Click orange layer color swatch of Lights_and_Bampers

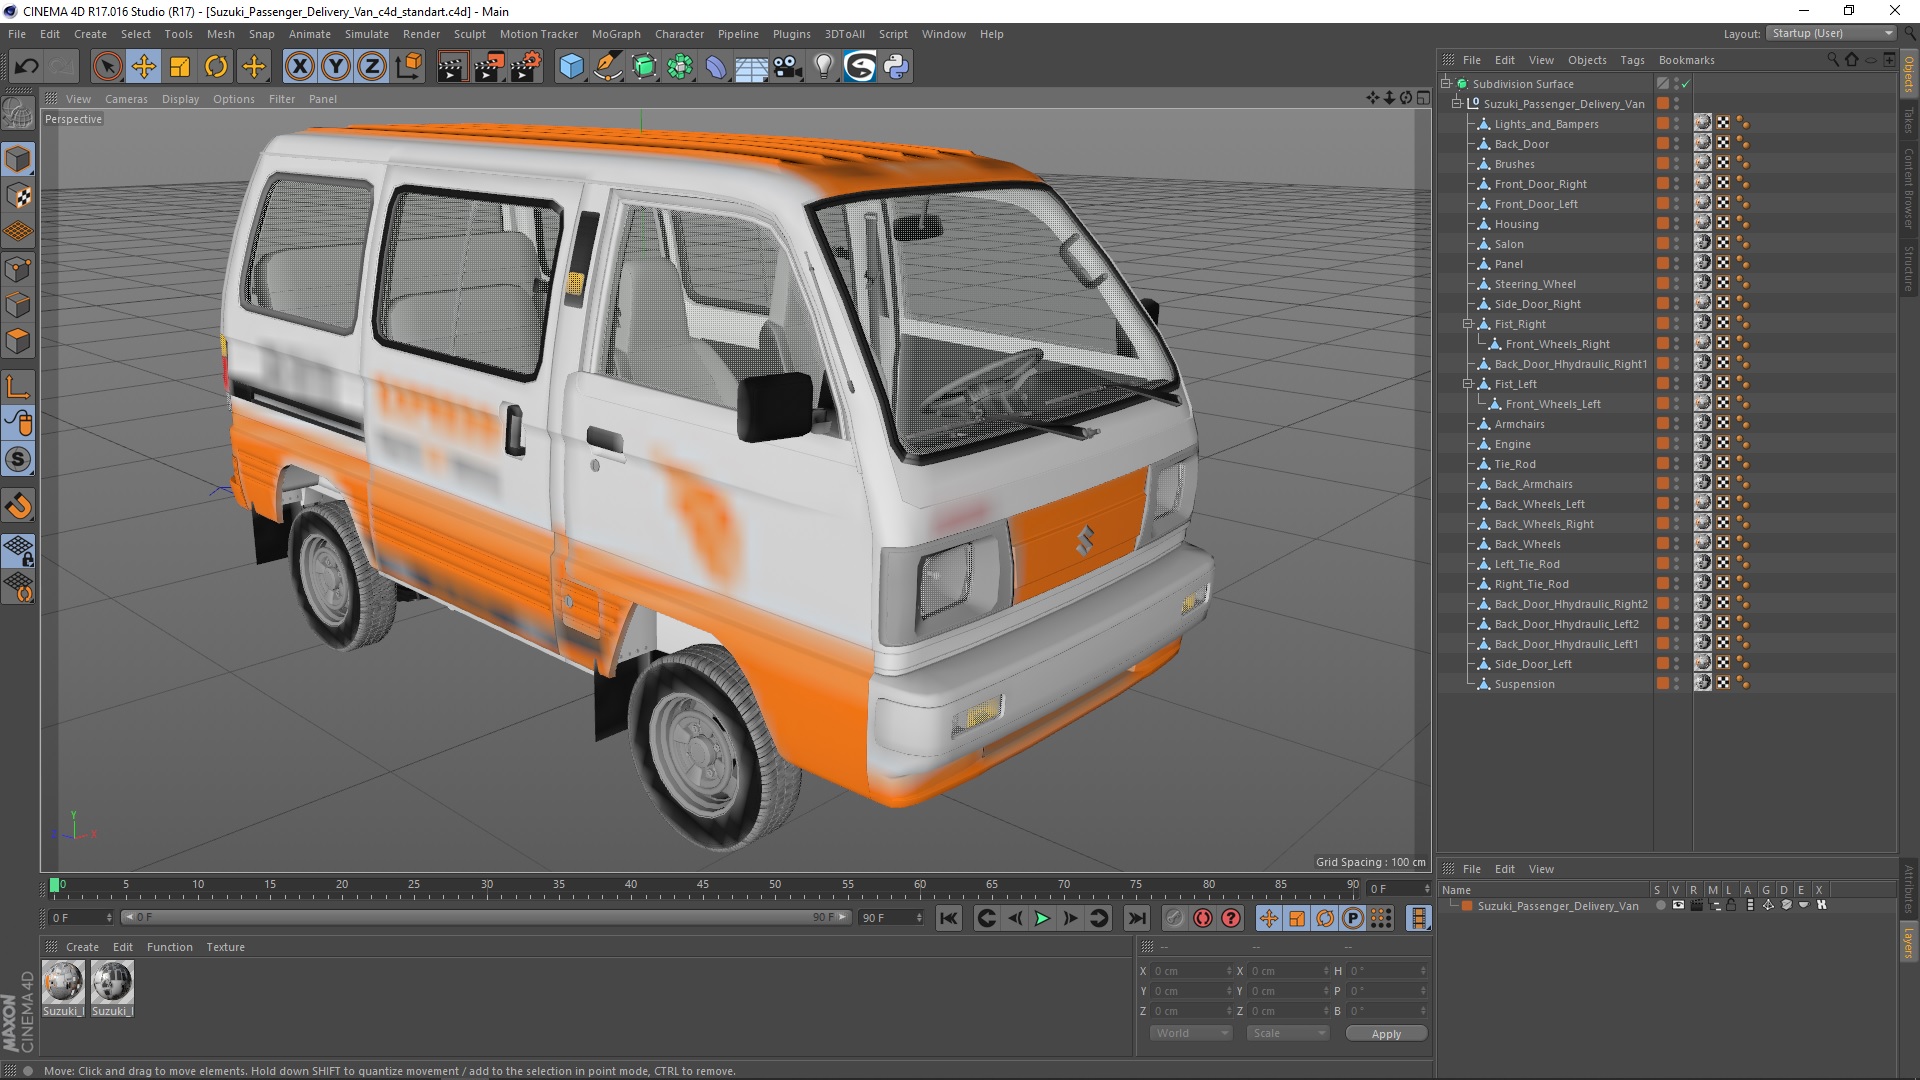click(x=1662, y=124)
